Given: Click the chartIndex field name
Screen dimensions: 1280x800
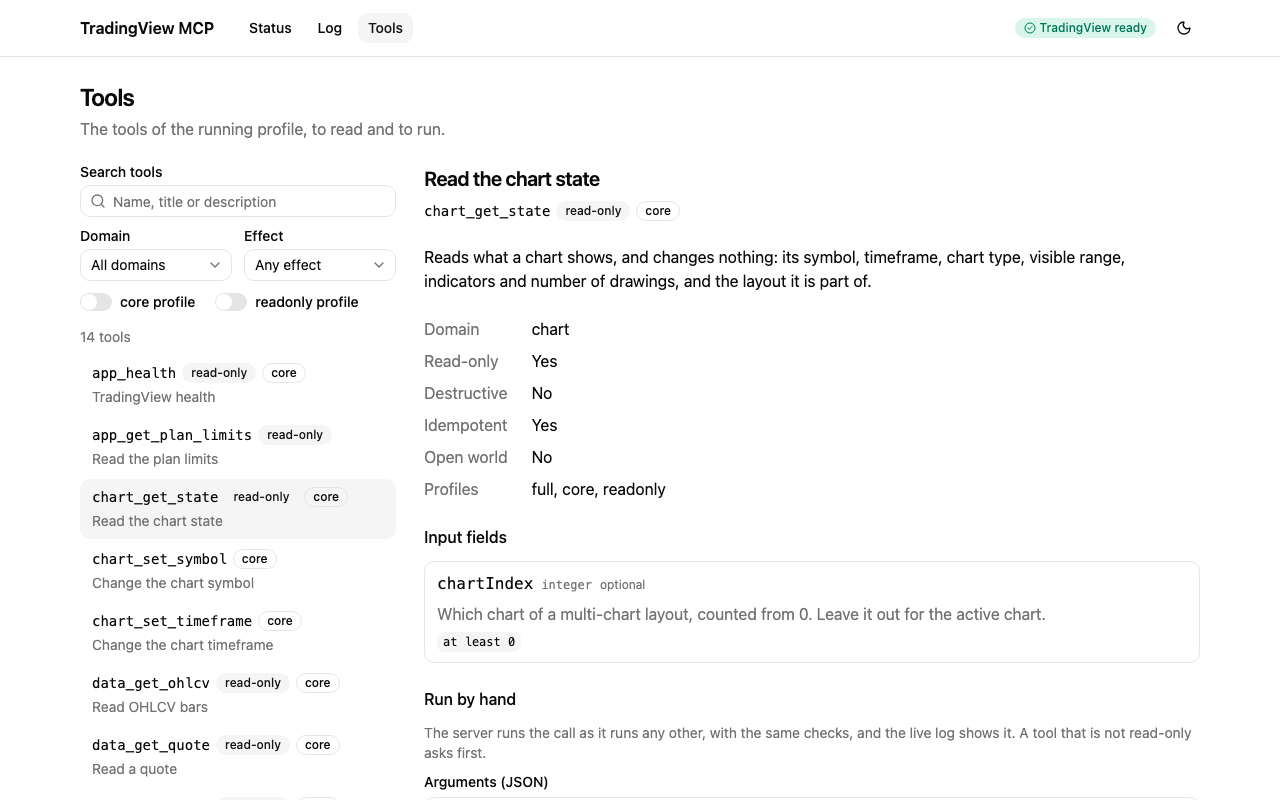Looking at the screenshot, I should tap(485, 584).
